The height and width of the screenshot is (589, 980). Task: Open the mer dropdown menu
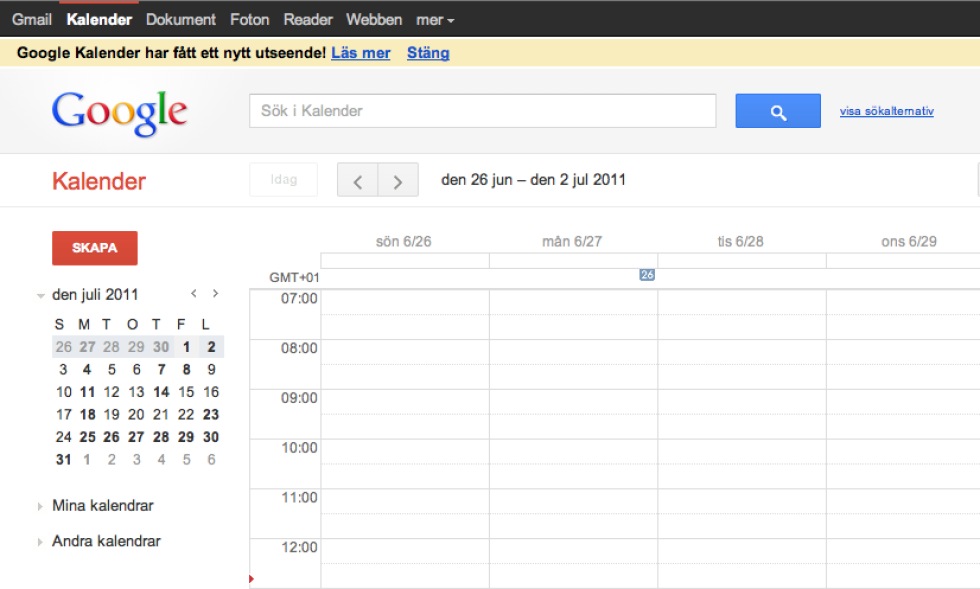[435, 20]
